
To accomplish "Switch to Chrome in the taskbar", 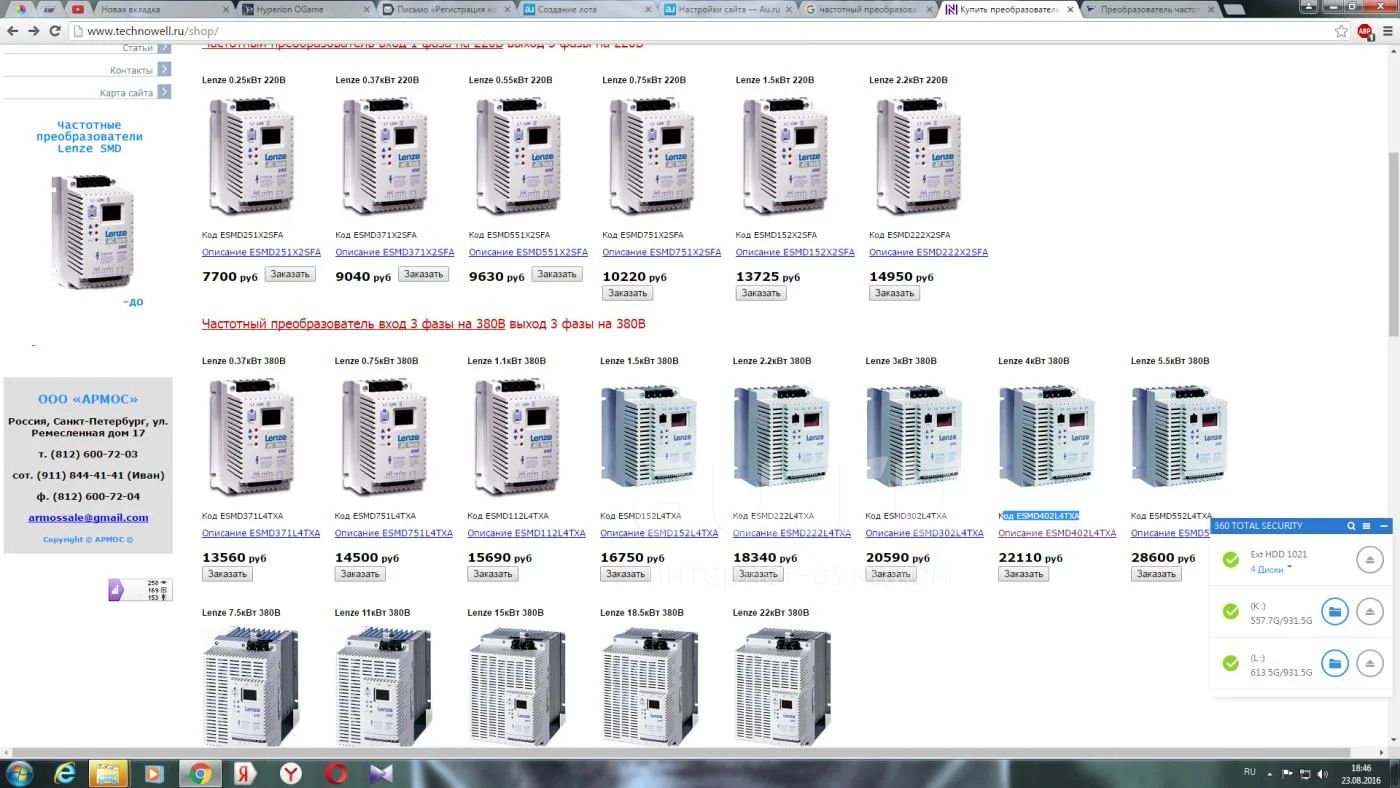I will tap(200, 773).
